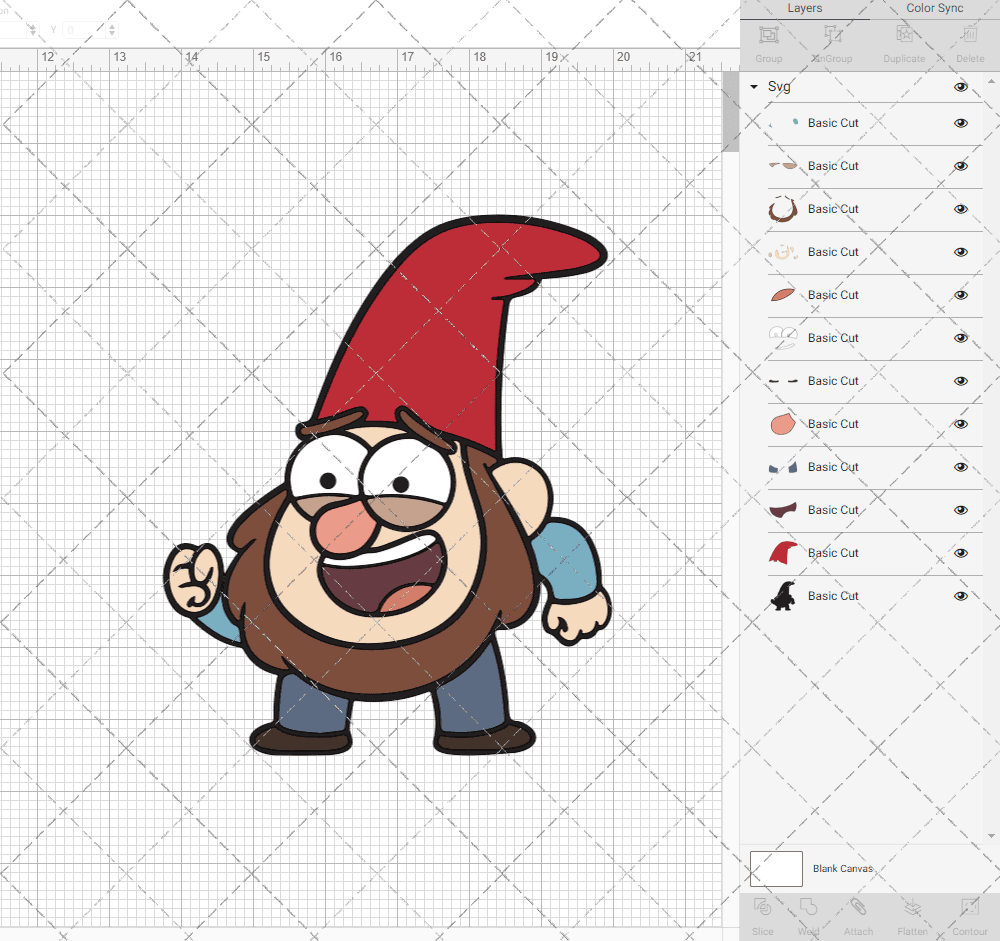Select the Contour tool
The image size is (1000, 941).
click(969, 907)
